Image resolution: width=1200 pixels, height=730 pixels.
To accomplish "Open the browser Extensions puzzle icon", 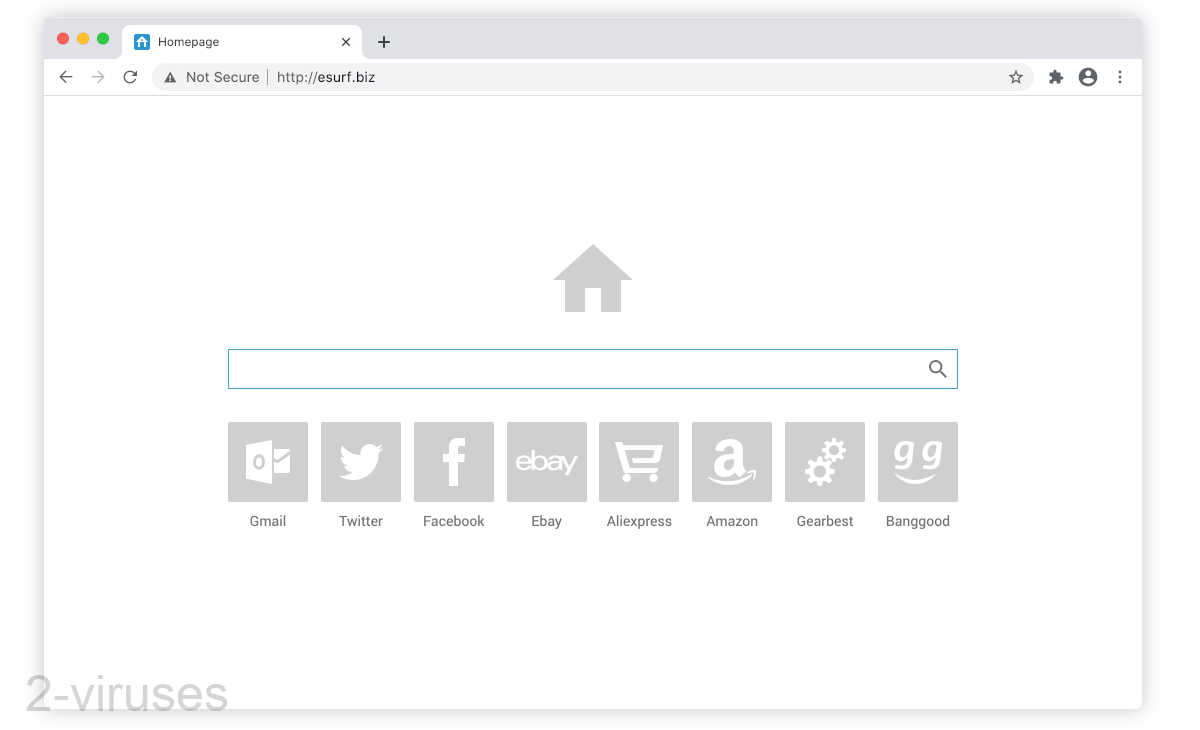I will (x=1055, y=76).
